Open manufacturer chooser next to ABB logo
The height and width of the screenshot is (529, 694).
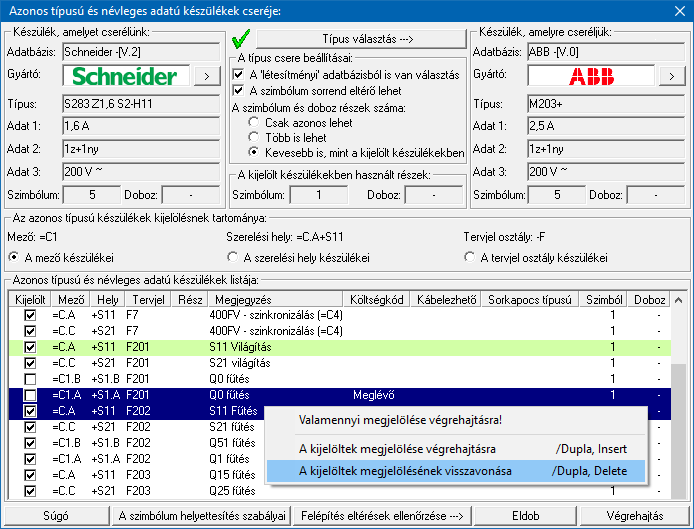tap(672, 76)
